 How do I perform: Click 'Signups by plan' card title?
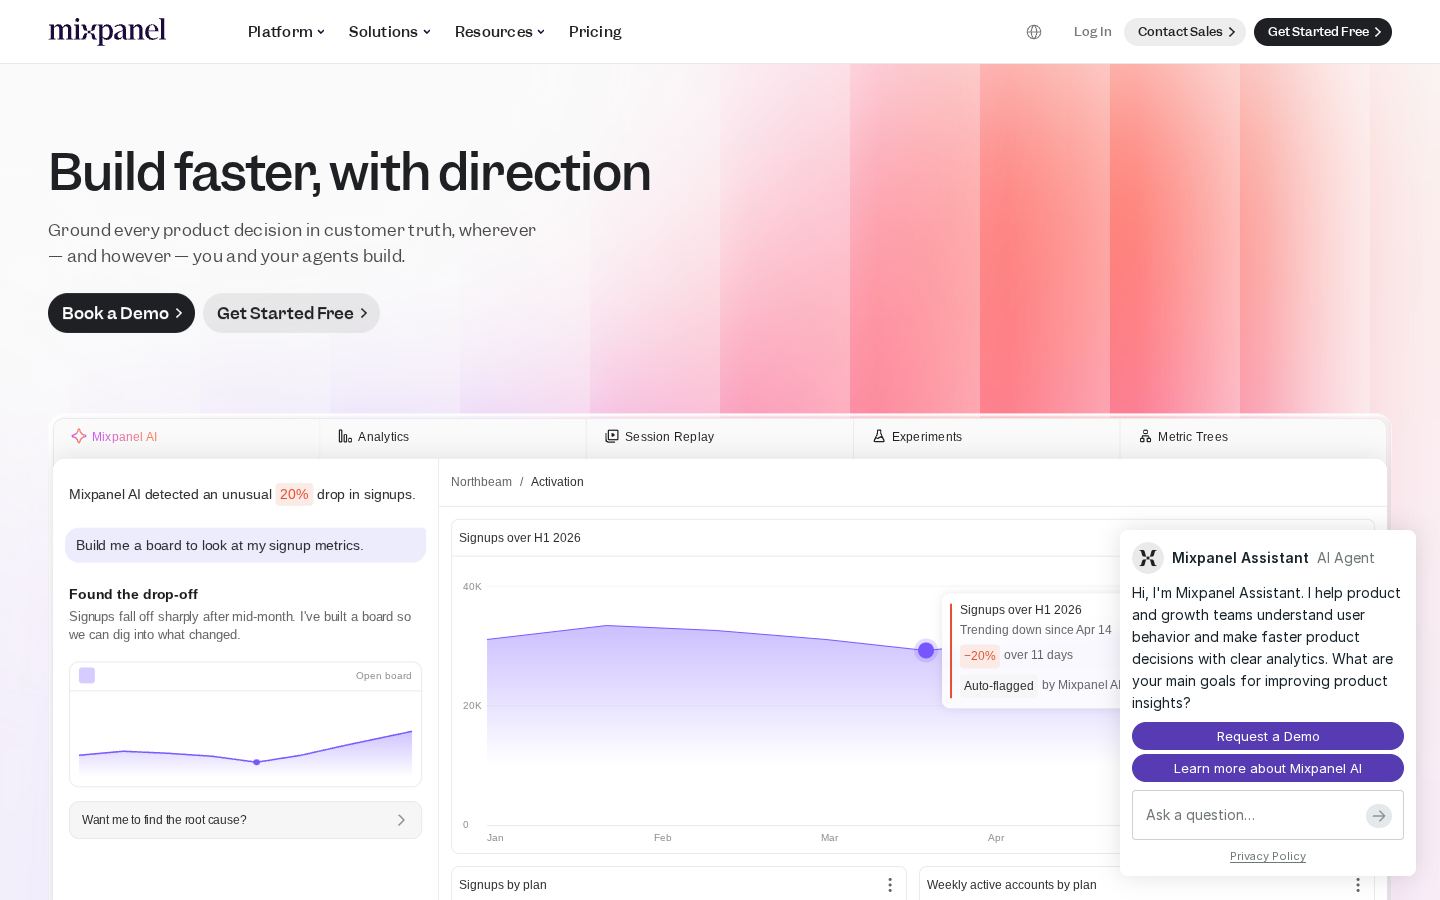coord(503,885)
